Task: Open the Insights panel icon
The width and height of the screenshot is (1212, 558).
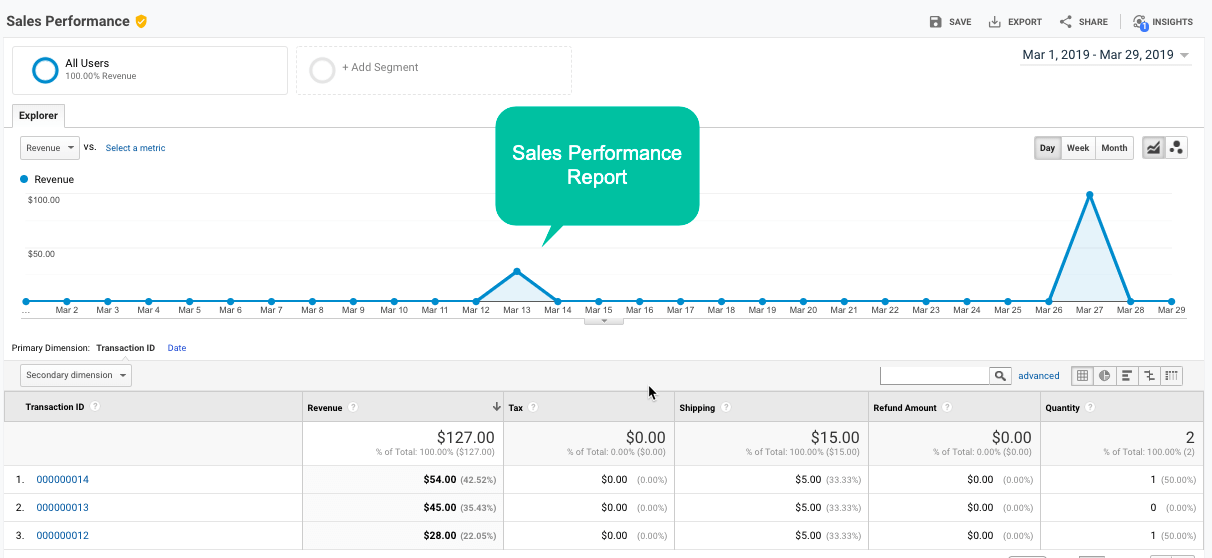Action: (1140, 22)
